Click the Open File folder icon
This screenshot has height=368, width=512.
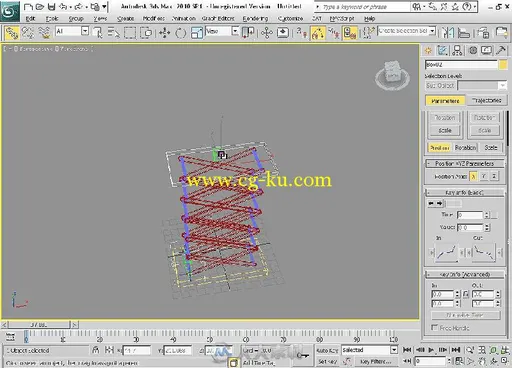coord(39,6)
